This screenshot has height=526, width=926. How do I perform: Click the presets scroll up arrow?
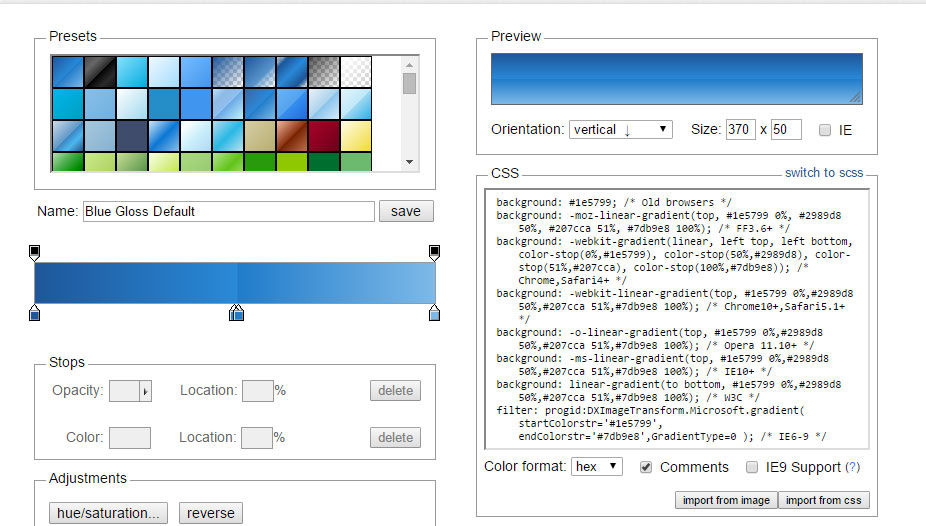pos(409,64)
